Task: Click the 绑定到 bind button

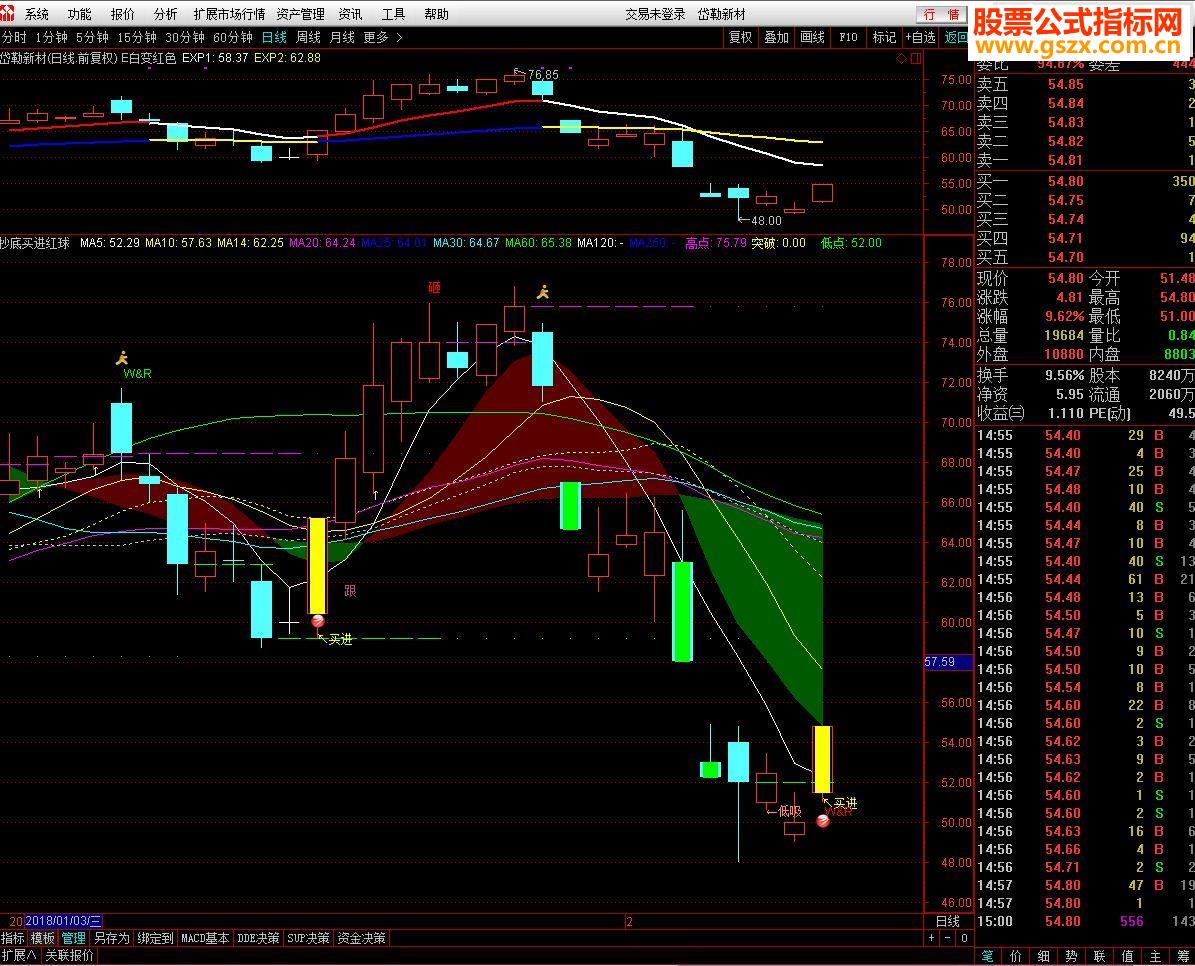Action: click(155, 939)
